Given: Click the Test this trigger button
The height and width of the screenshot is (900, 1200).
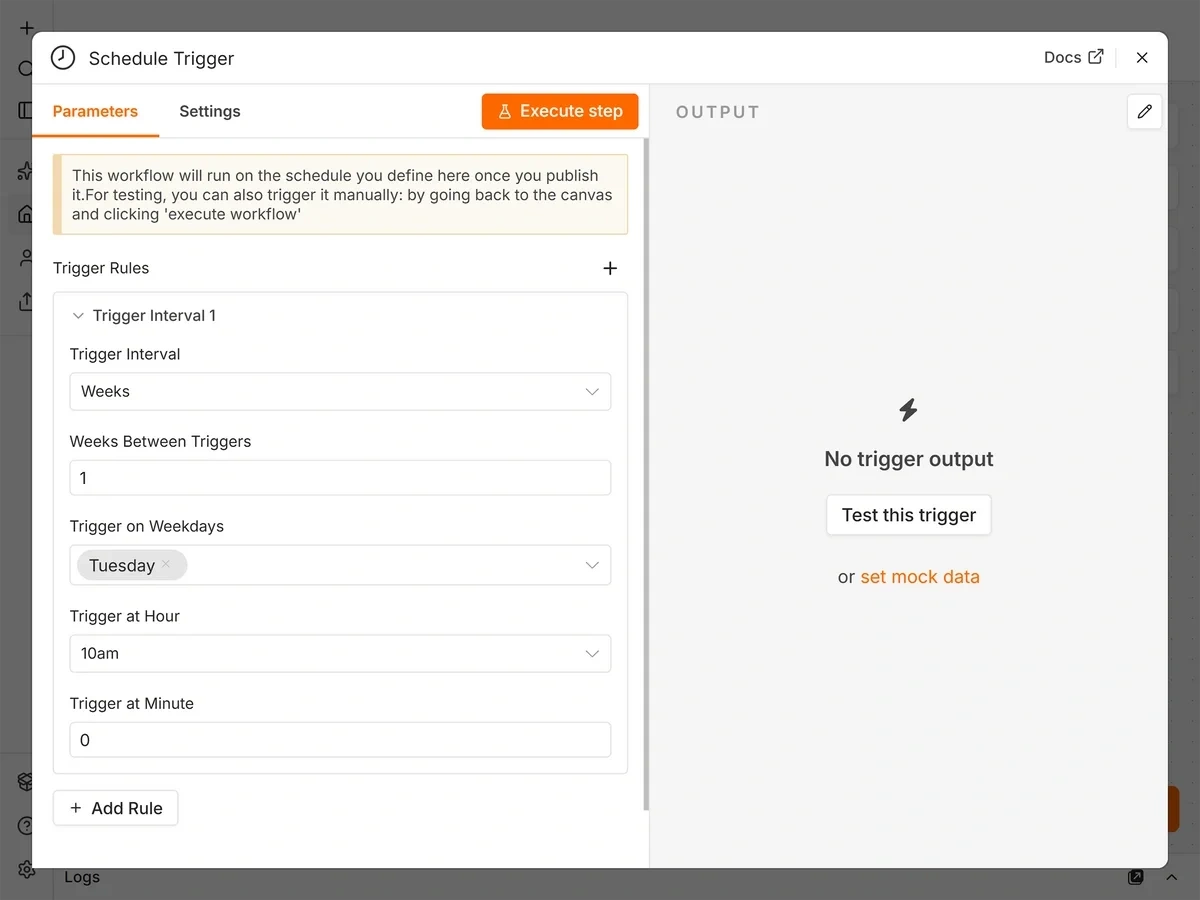Looking at the screenshot, I should click(908, 515).
